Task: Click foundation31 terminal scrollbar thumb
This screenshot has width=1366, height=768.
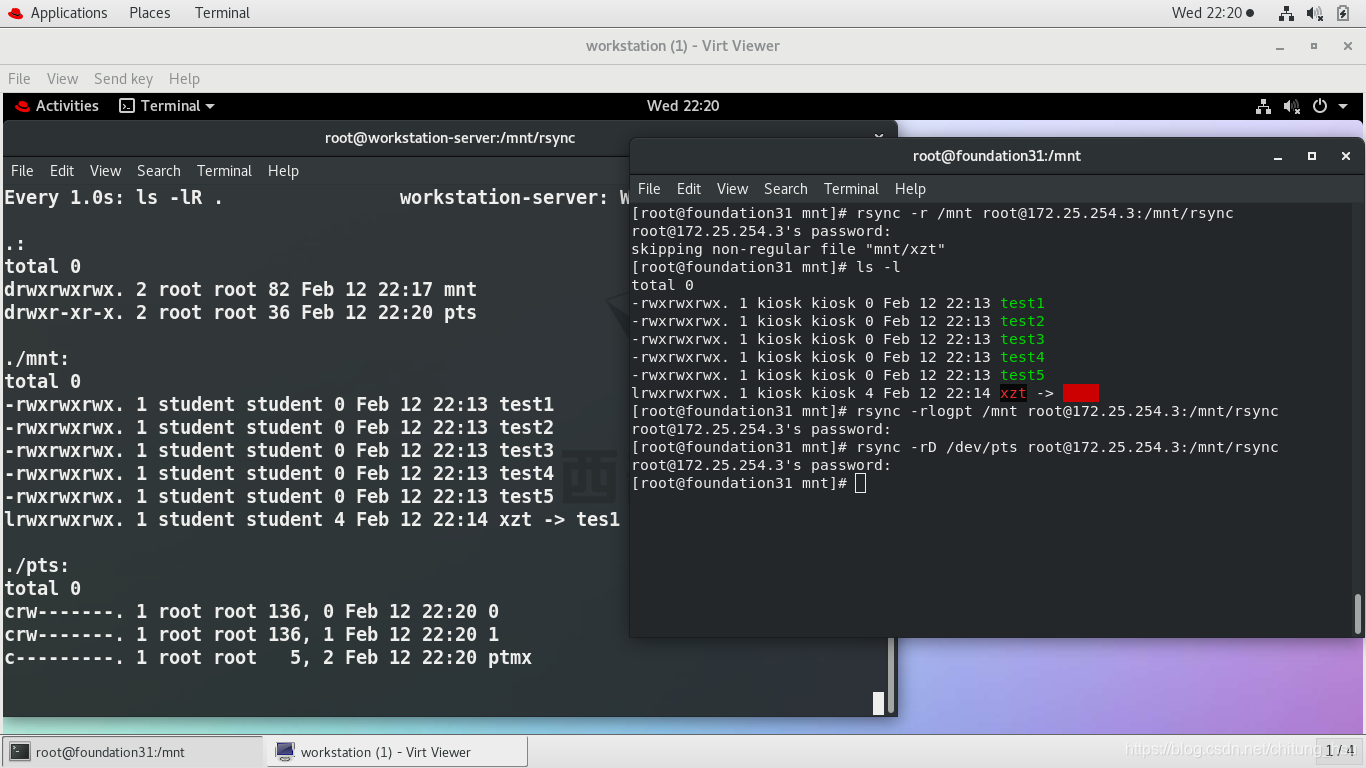Action: 1358,614
